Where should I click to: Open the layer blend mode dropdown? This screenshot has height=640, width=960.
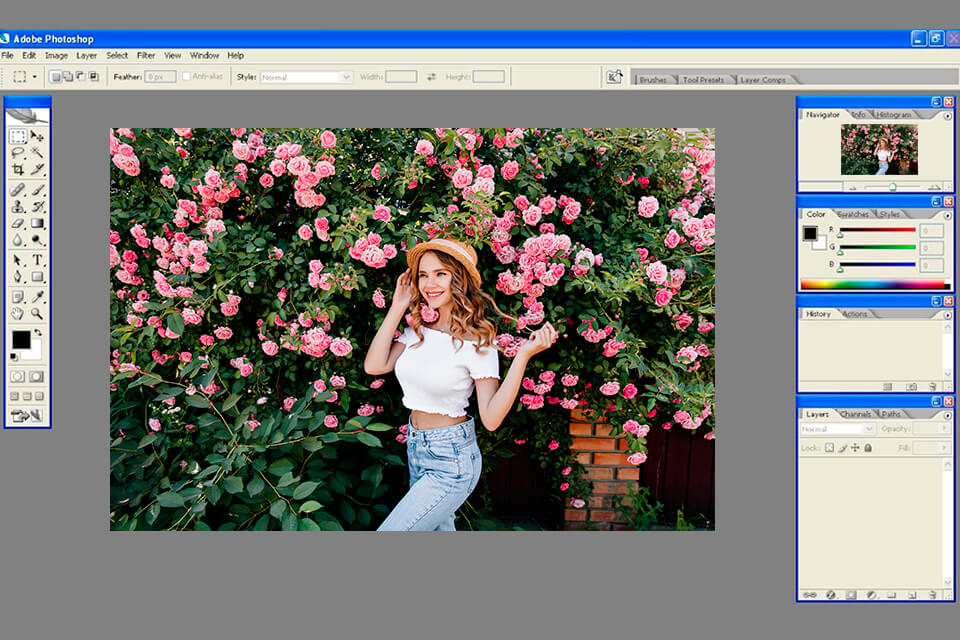click(838, 429)
